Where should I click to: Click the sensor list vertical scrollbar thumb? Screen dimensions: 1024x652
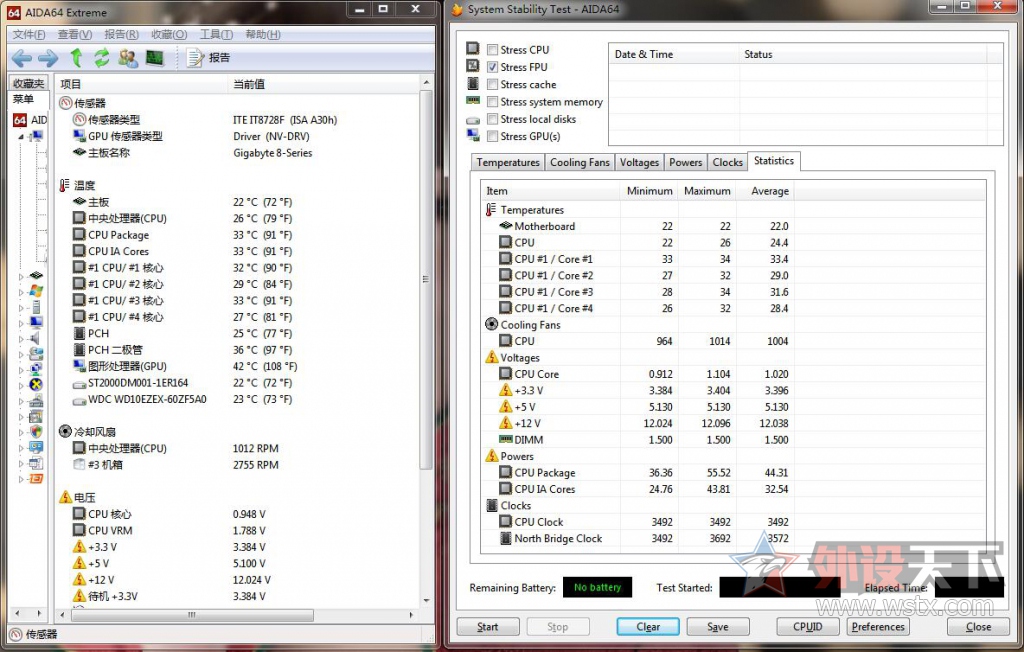click(426, 280)
